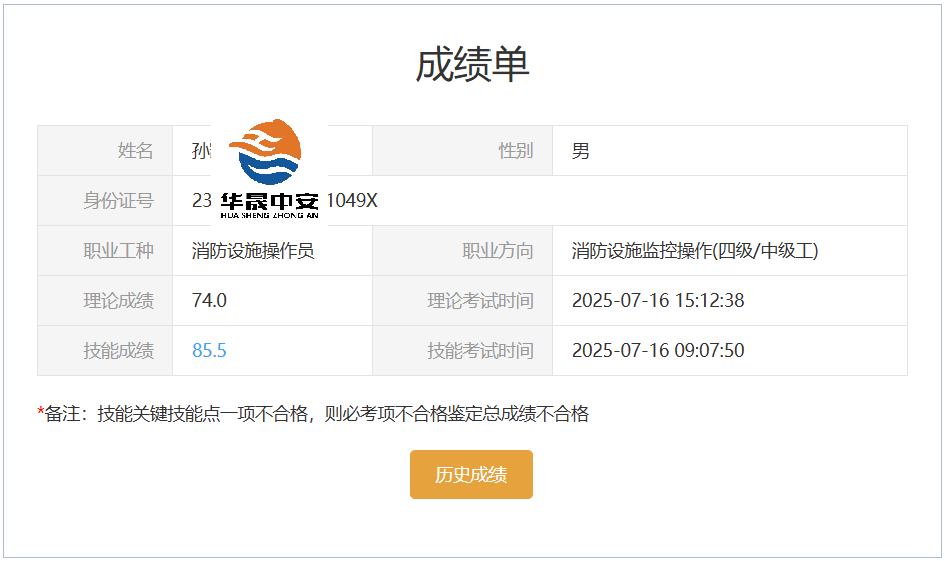Select 消防设施监控操作(四级/中级工) value
The height and width of the screenshot is (561, 945).
click(x=695, y=251)
